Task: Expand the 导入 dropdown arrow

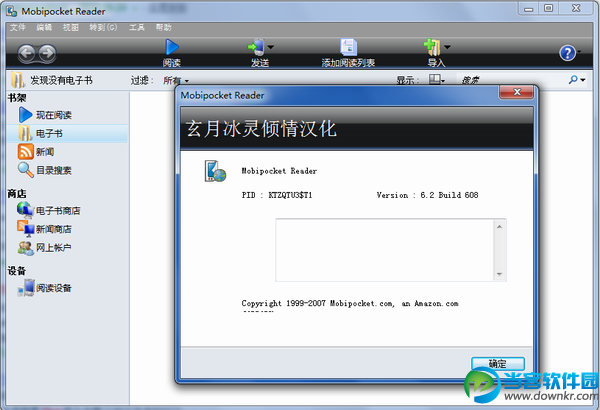Action: pyautogui.click(x=447, y=47)
